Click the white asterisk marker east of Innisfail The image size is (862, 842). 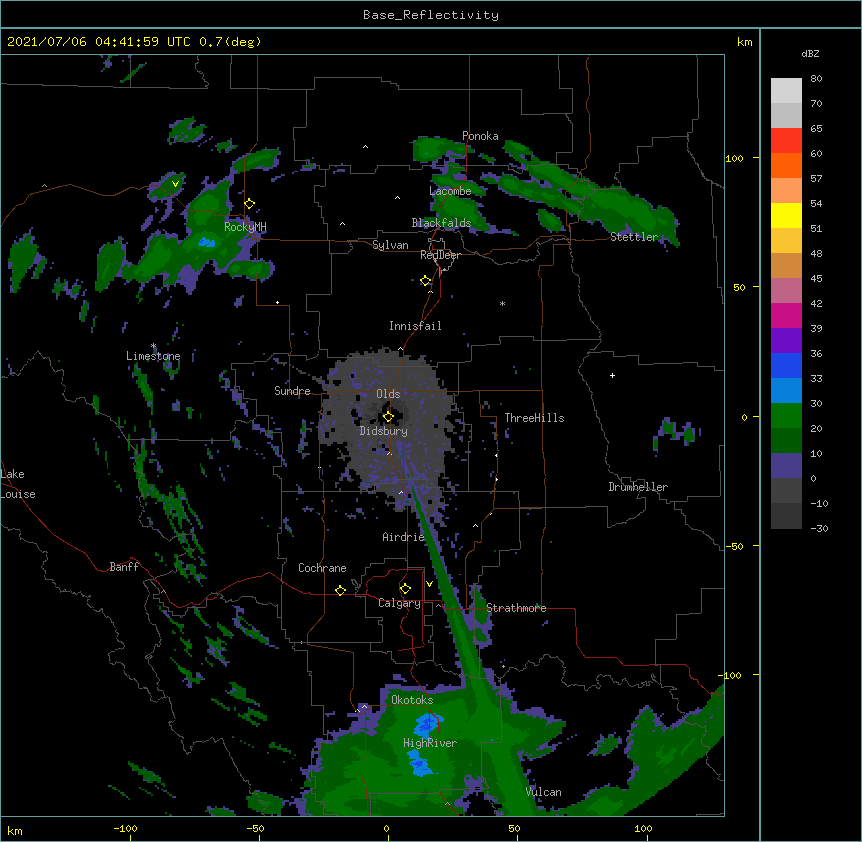point(502,303)
